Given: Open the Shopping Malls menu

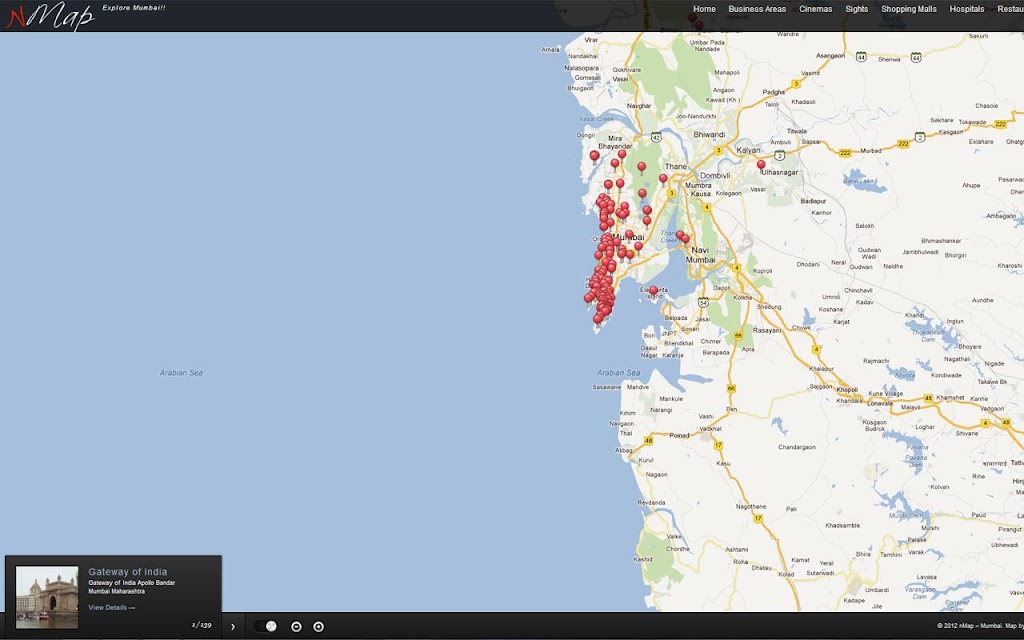Looking at the screenshot, I should (908, 9).
